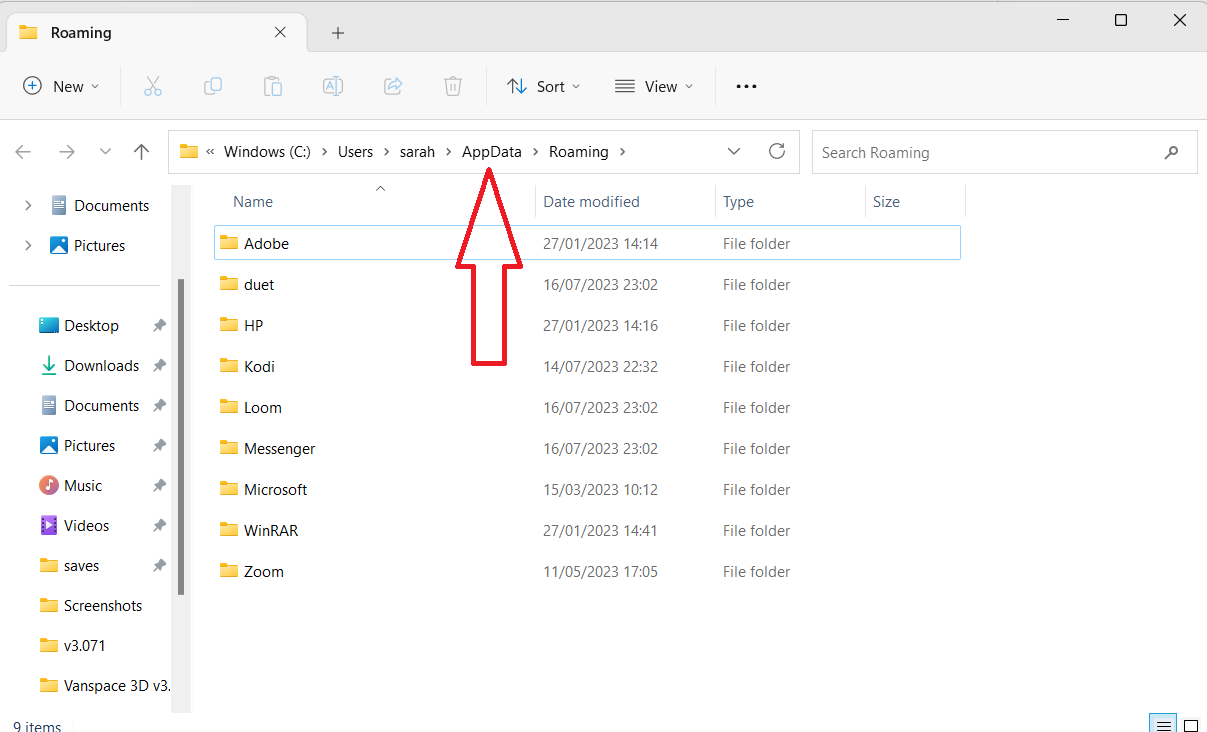1207x732 pixels.
Task: Click the pin icon beside Desktop
Action: coord(159,326)
